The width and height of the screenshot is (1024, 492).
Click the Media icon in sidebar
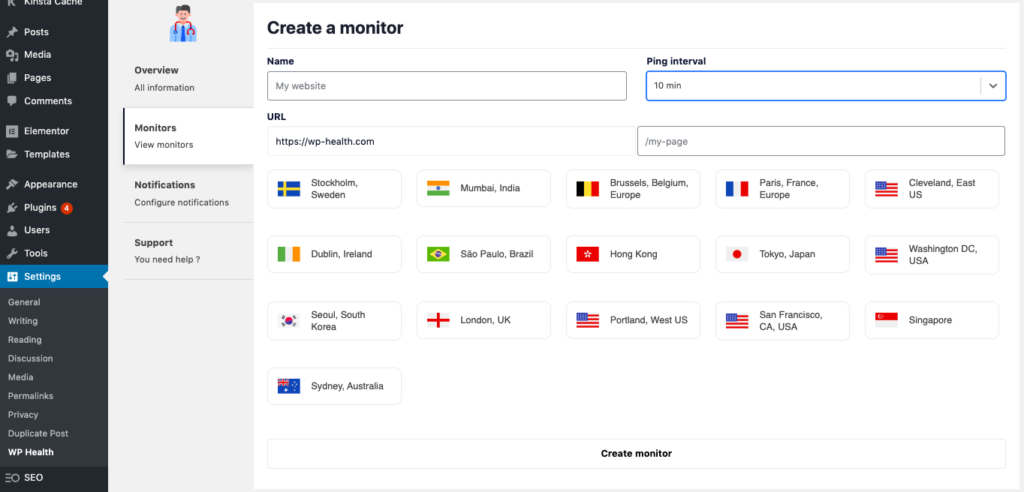pyautogui.click(x=12, y=55)
